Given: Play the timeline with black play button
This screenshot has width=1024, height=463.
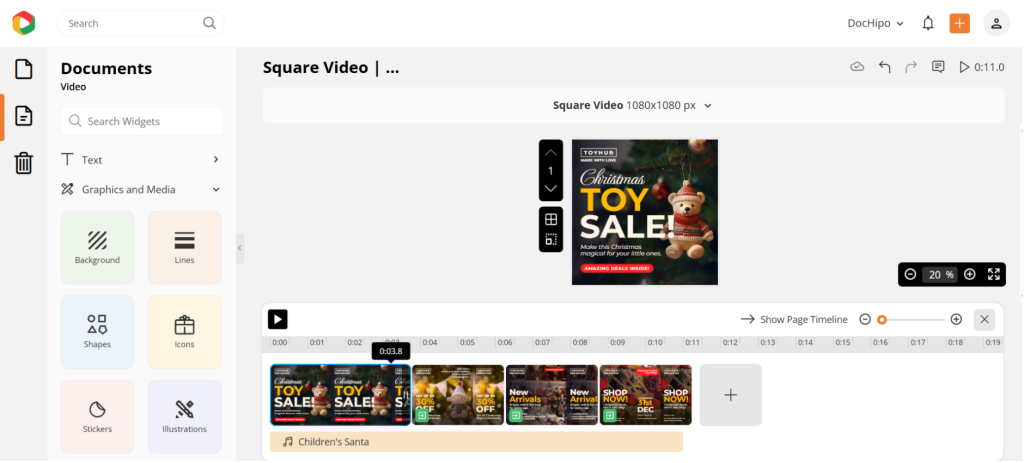Looking at the screenshot, I should (278, 319).
